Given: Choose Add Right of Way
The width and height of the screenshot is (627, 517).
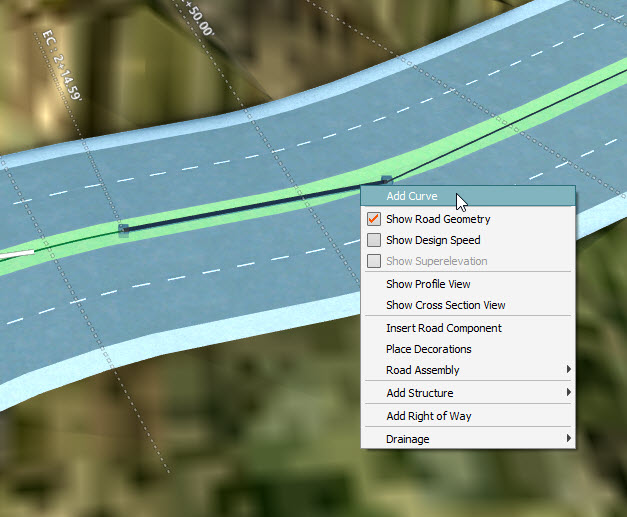Looking at the screenshot, I should pyautogui.click(x=468, y=416).
